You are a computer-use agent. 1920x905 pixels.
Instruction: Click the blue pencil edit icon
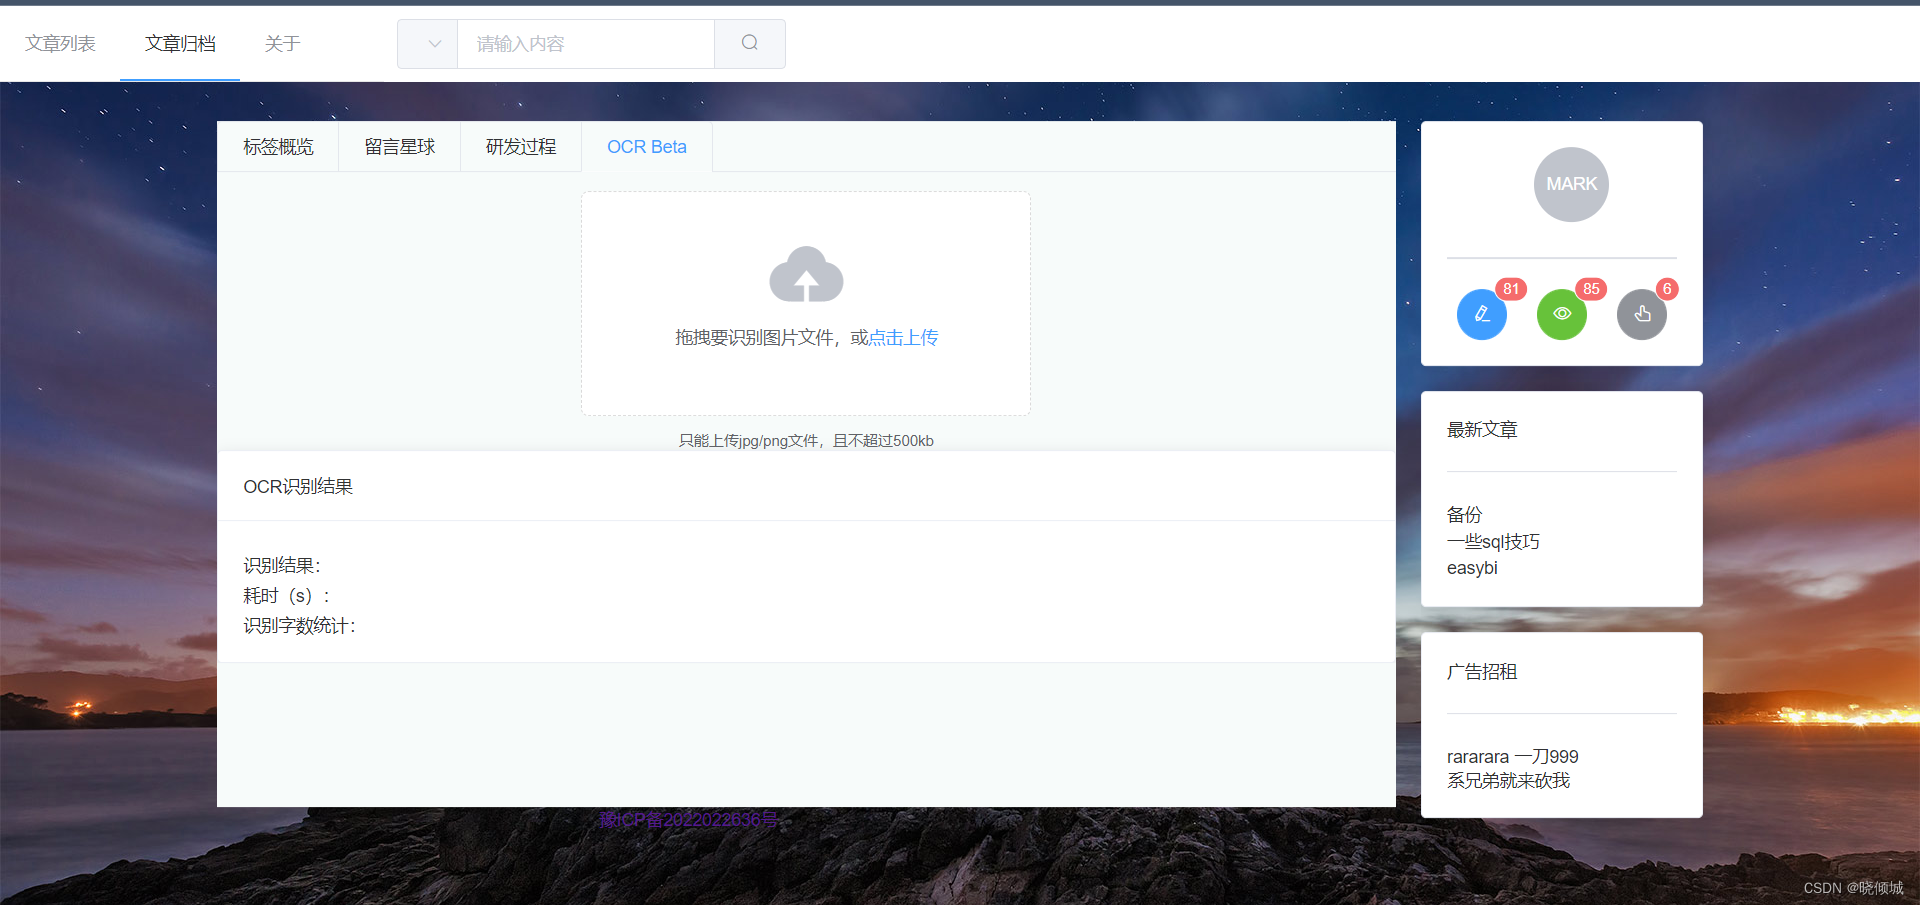[x=1482, y=314]
